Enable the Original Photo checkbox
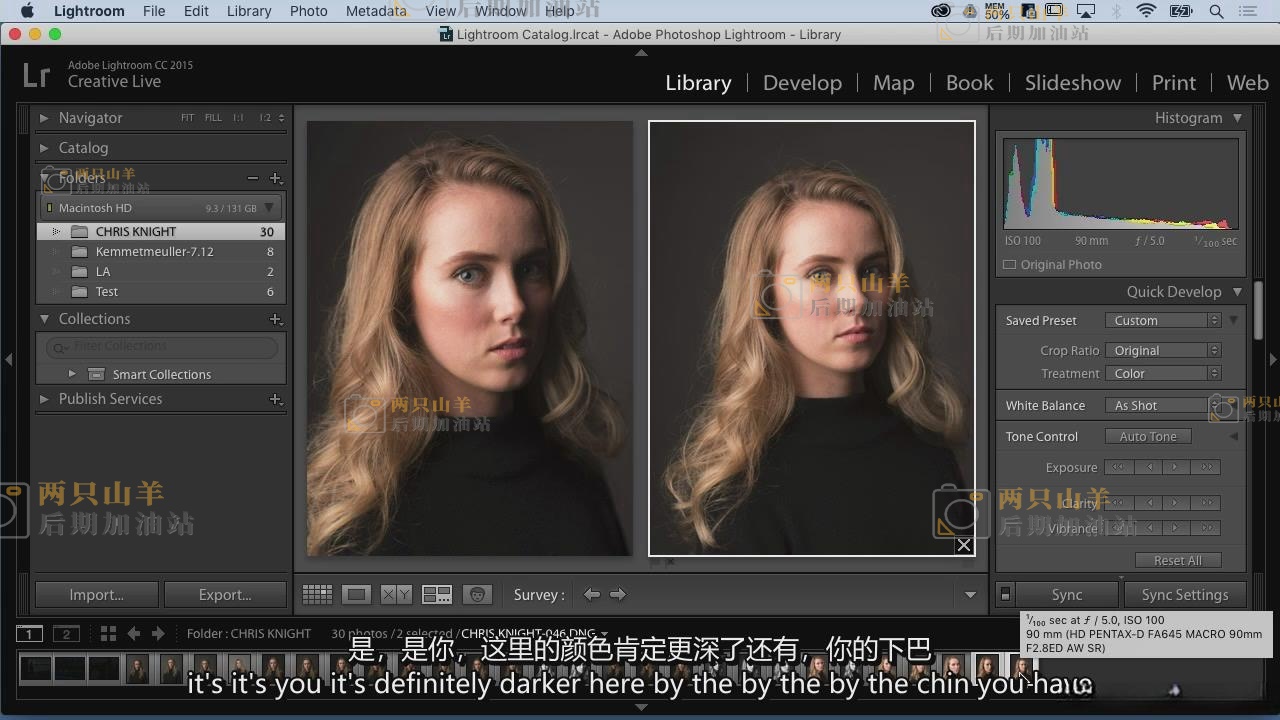Screen dimensions: 1280x720 coord(1010,265)
